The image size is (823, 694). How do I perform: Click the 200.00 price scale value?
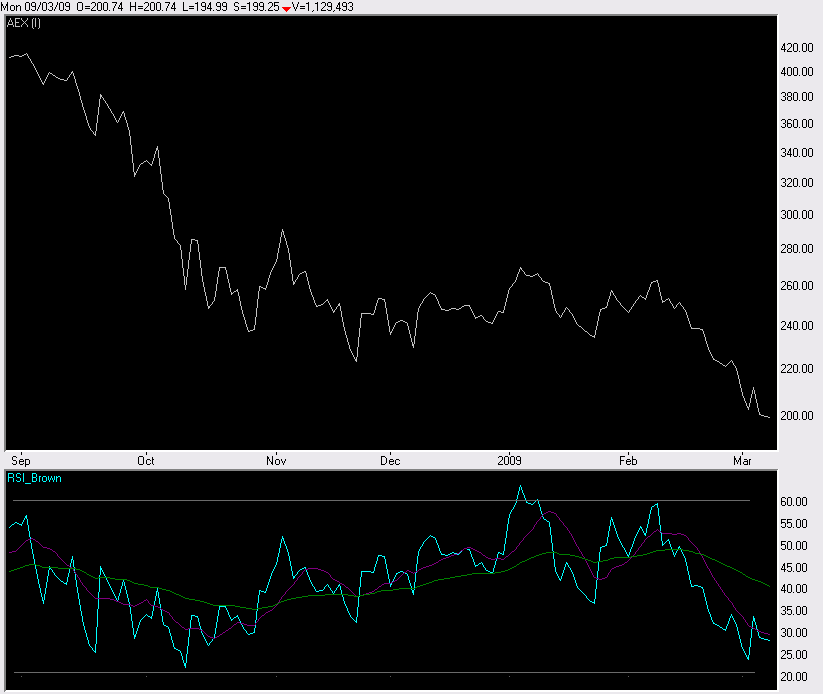tap(796, 416)
